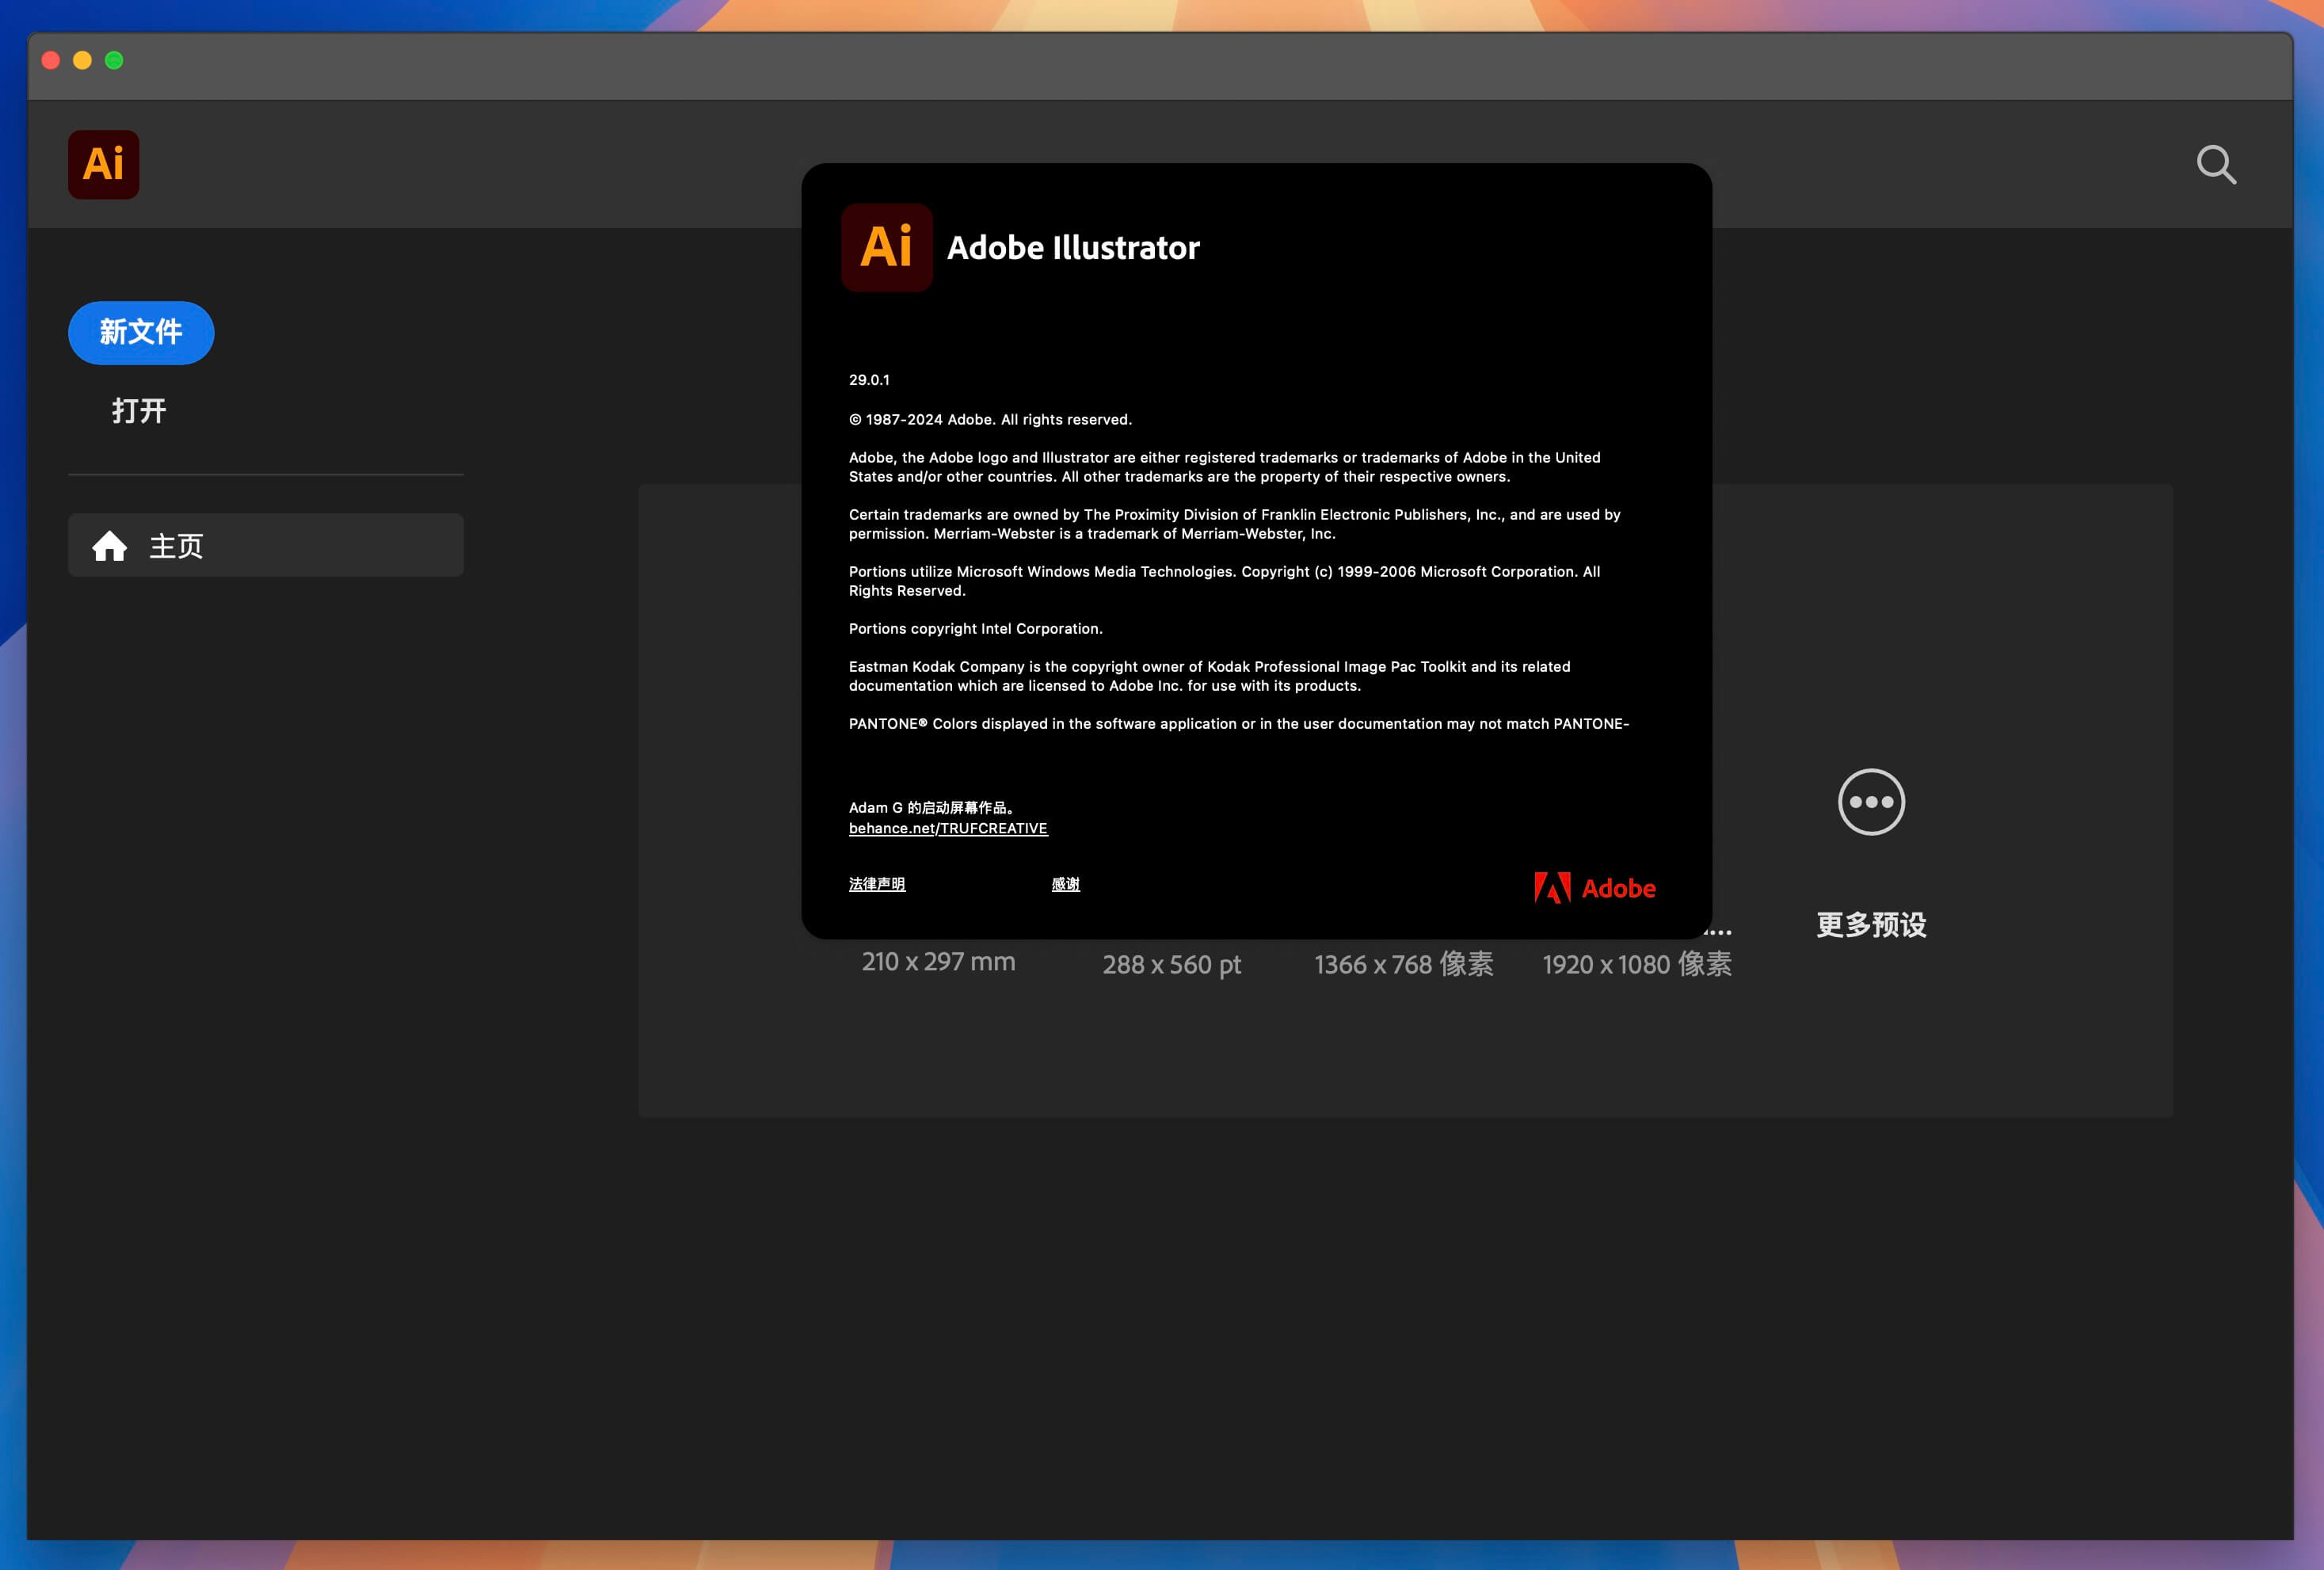Select the 1366 x 768 像素 preset
Screen dimensions: 2324x1570
coord(1403,965)
